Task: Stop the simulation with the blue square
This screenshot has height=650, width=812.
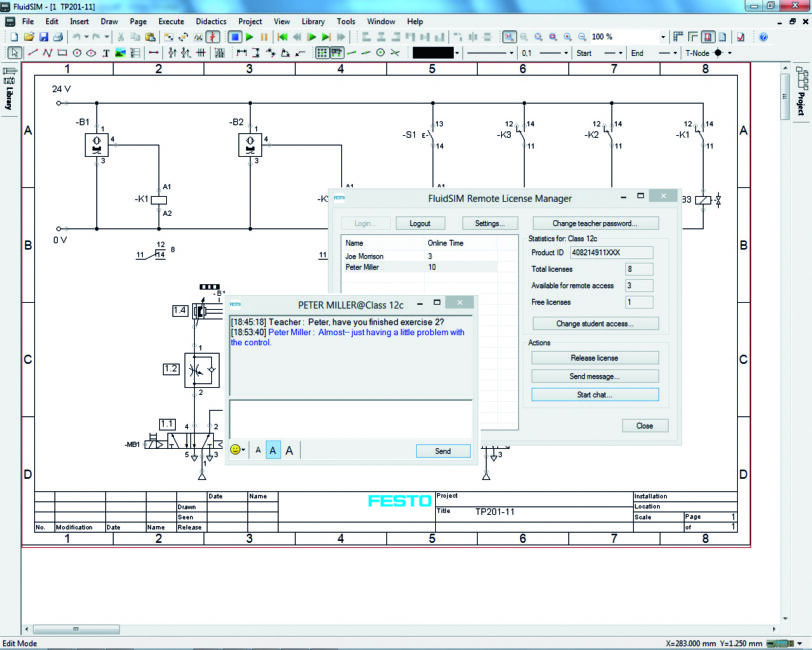Action: [x=235, y=37]
